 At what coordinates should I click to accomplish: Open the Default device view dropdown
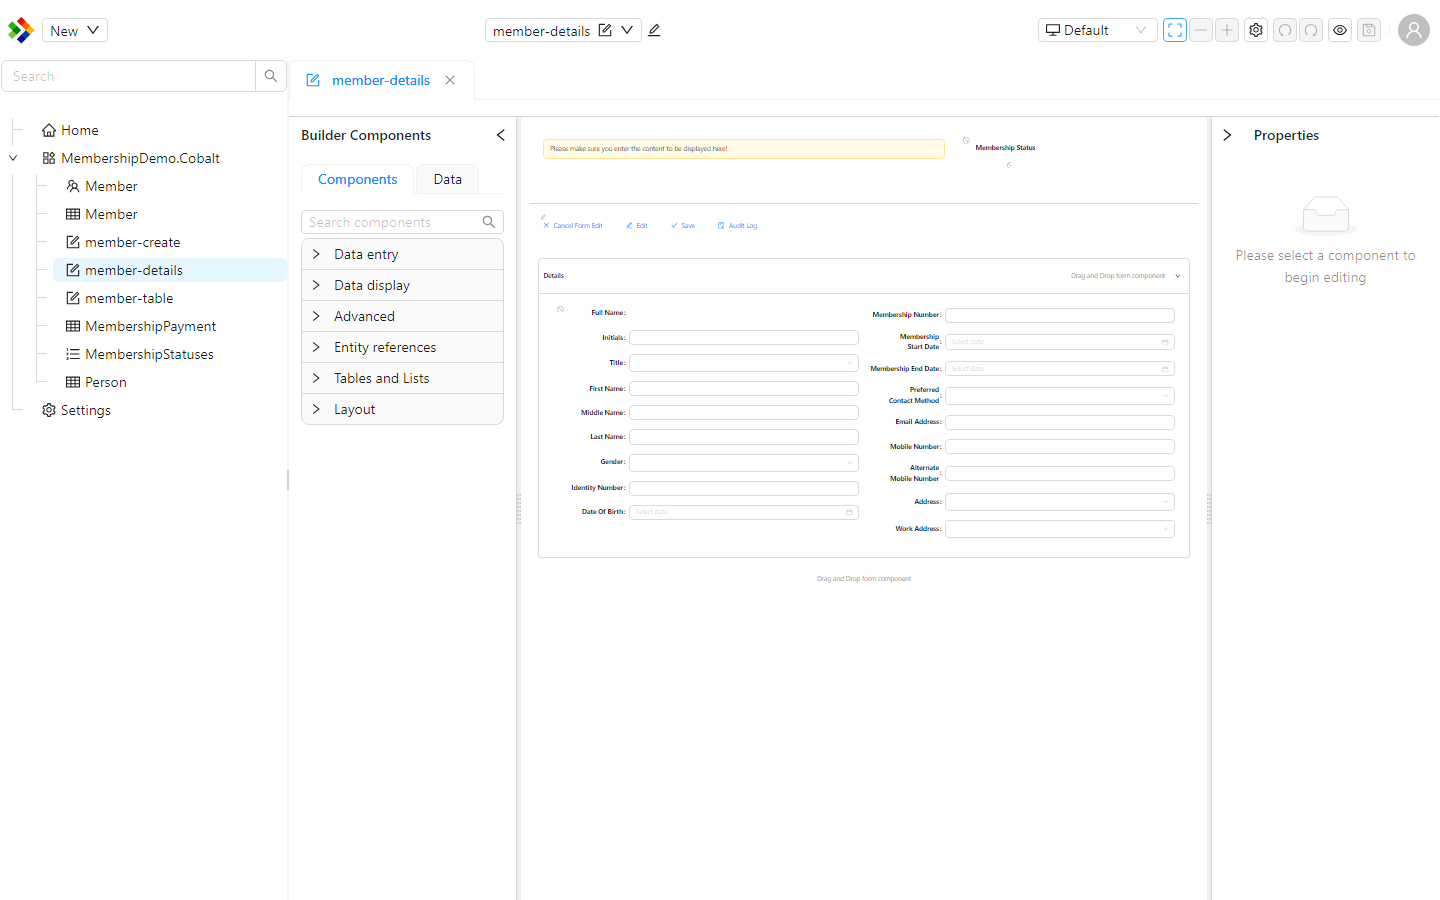tap(1097, 30)
